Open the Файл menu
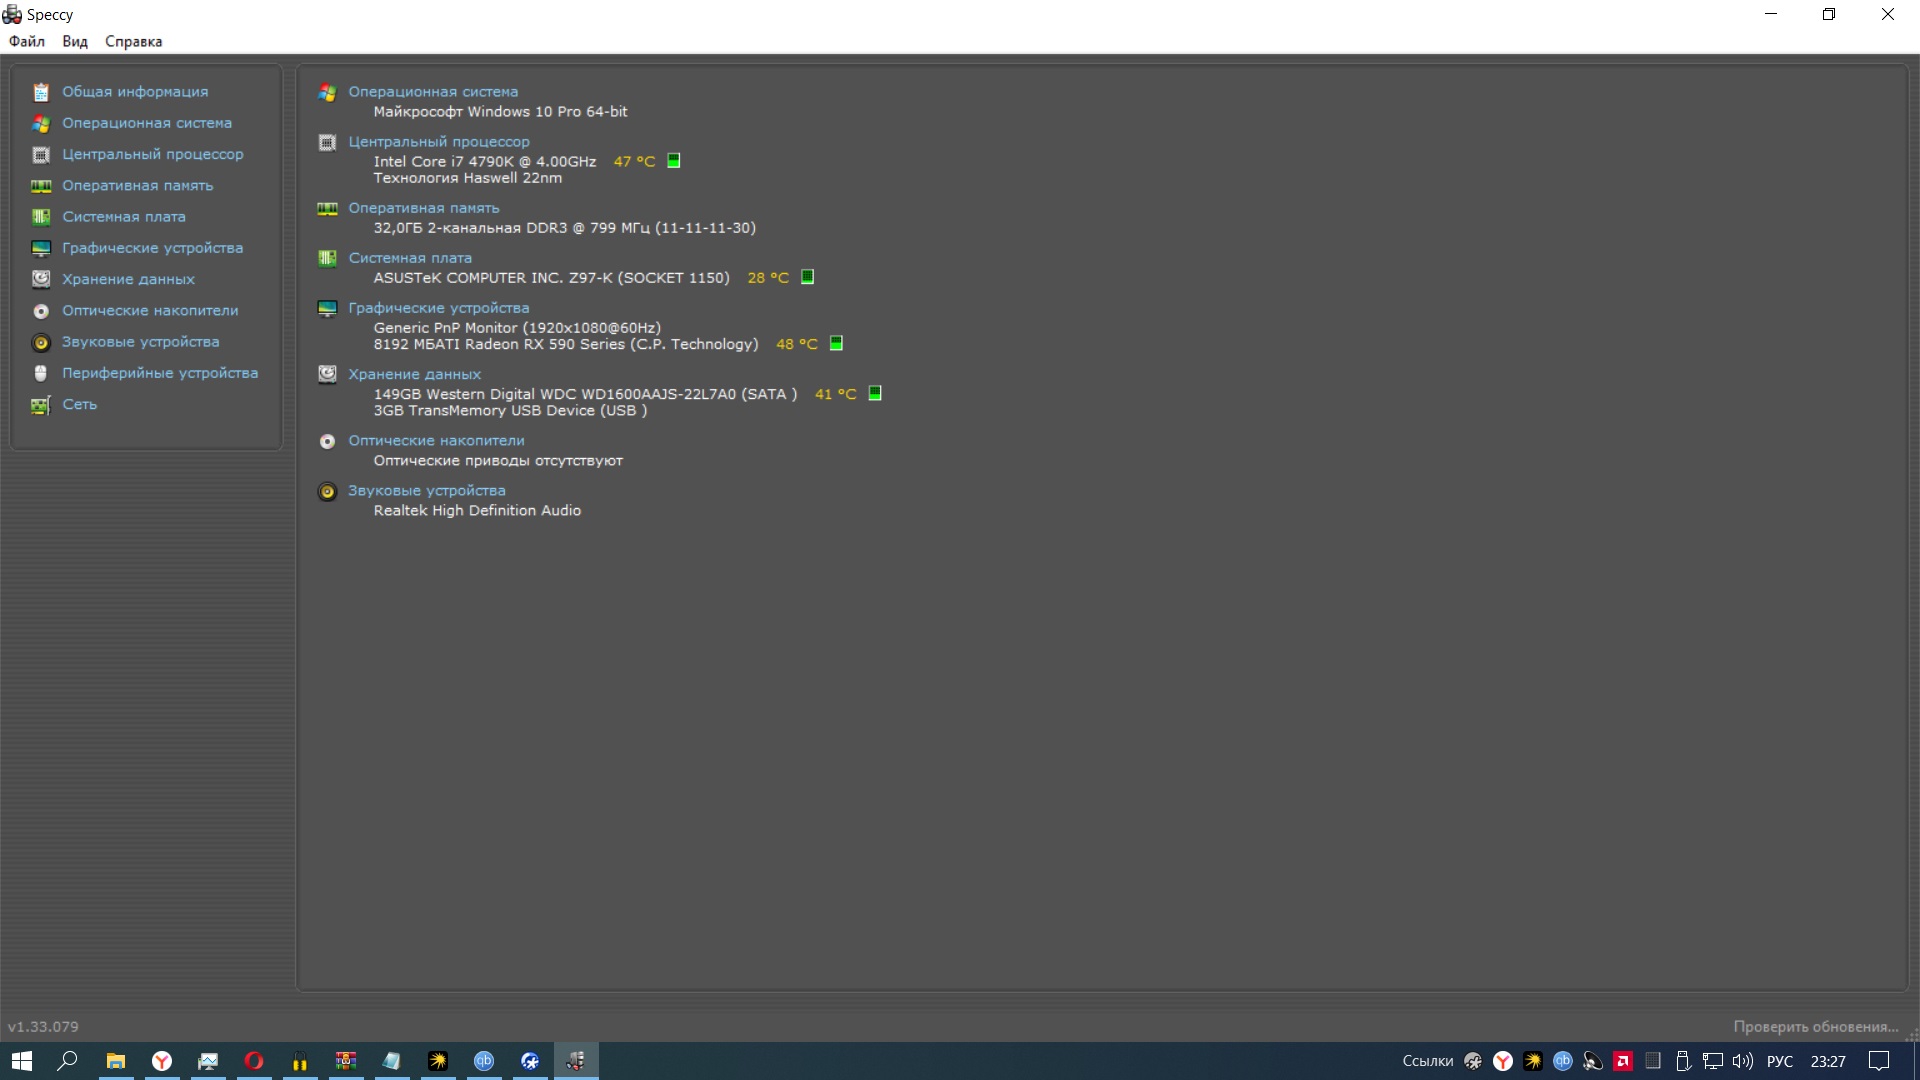Screen dimensions: 1920x1080 (27, 41)
